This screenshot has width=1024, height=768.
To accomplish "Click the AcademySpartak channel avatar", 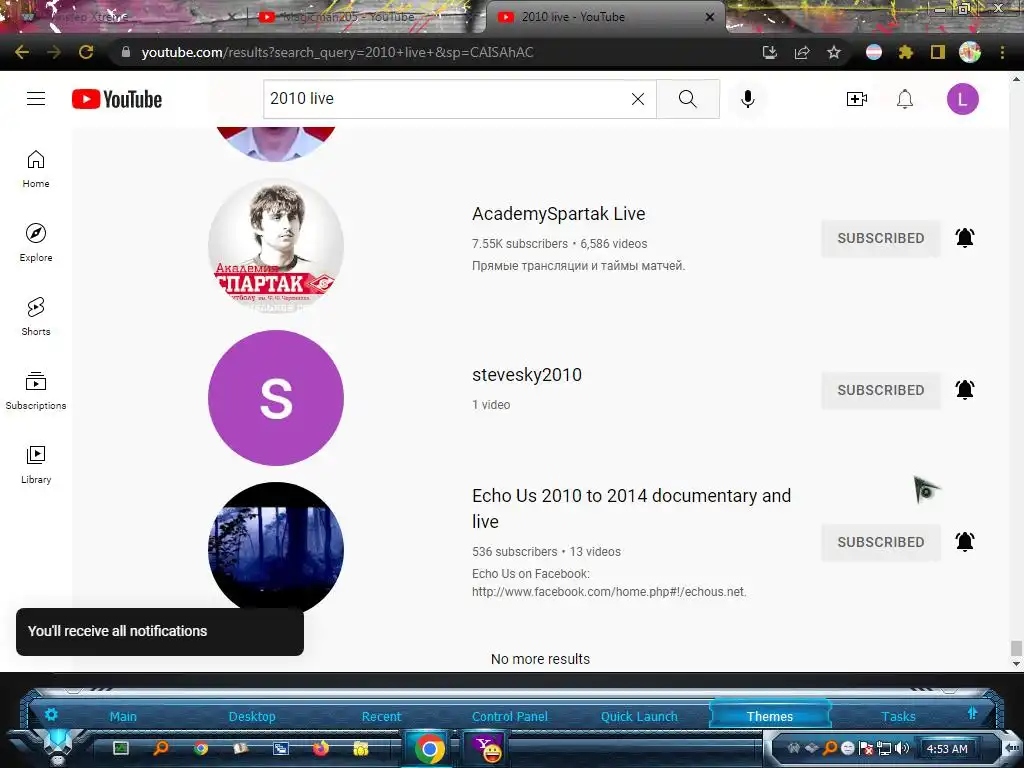I will click(x=276, y=246).
